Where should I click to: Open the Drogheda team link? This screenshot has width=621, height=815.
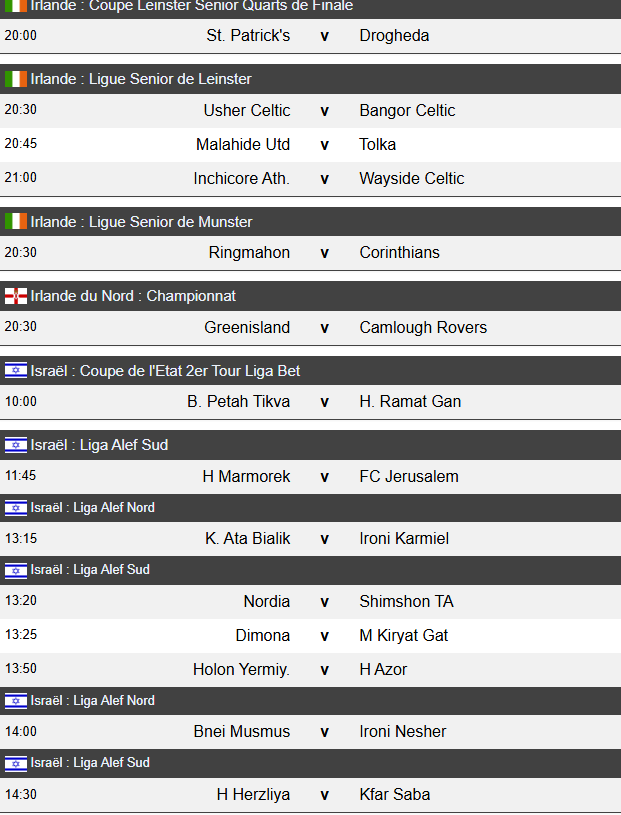coord(394,36)
